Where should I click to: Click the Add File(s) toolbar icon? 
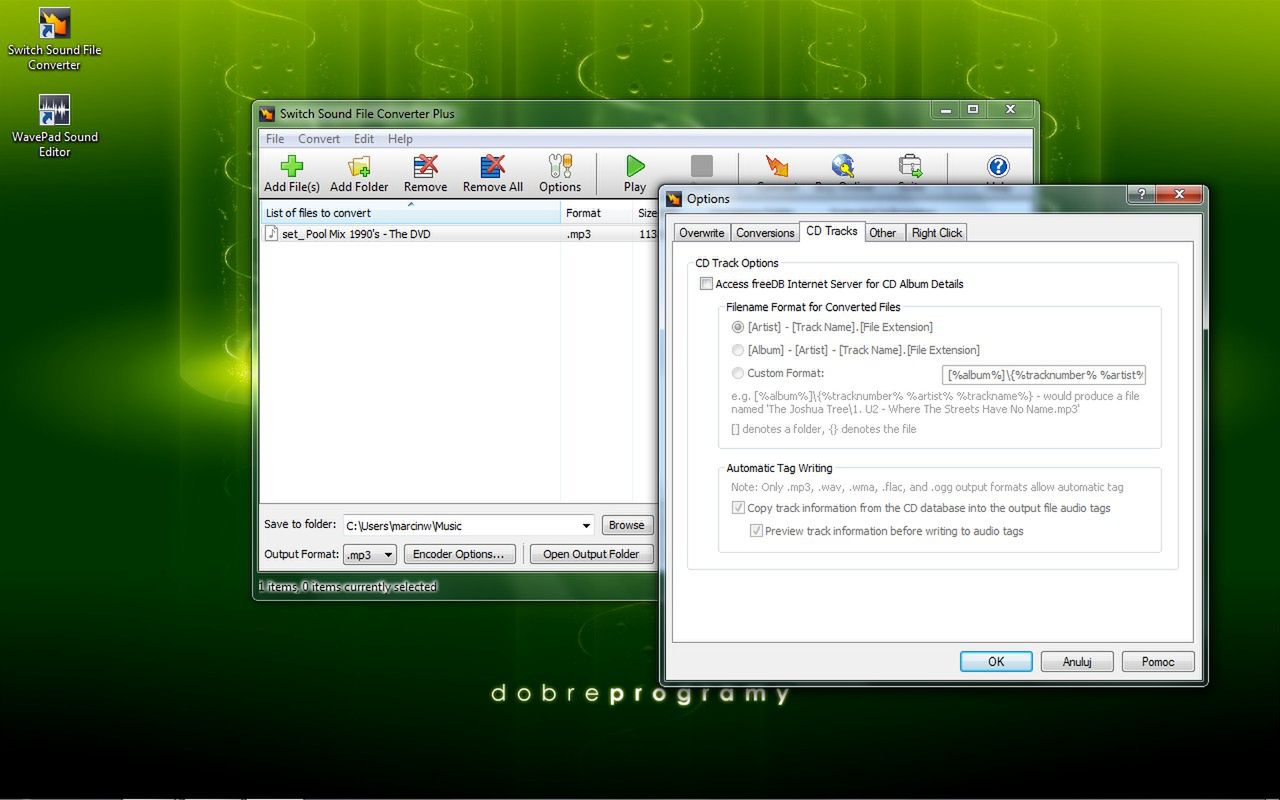coord(291,166)
